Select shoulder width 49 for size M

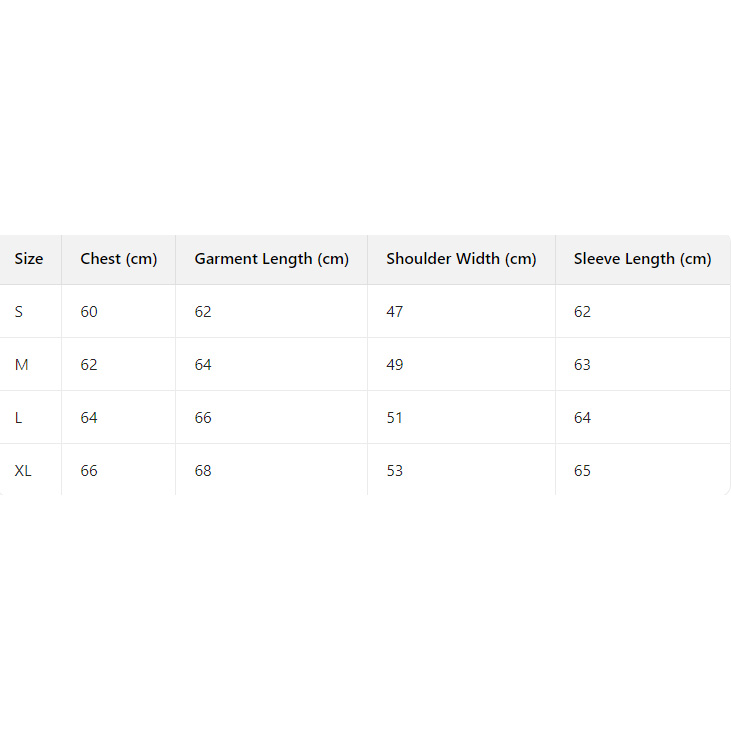pos(395,365)
